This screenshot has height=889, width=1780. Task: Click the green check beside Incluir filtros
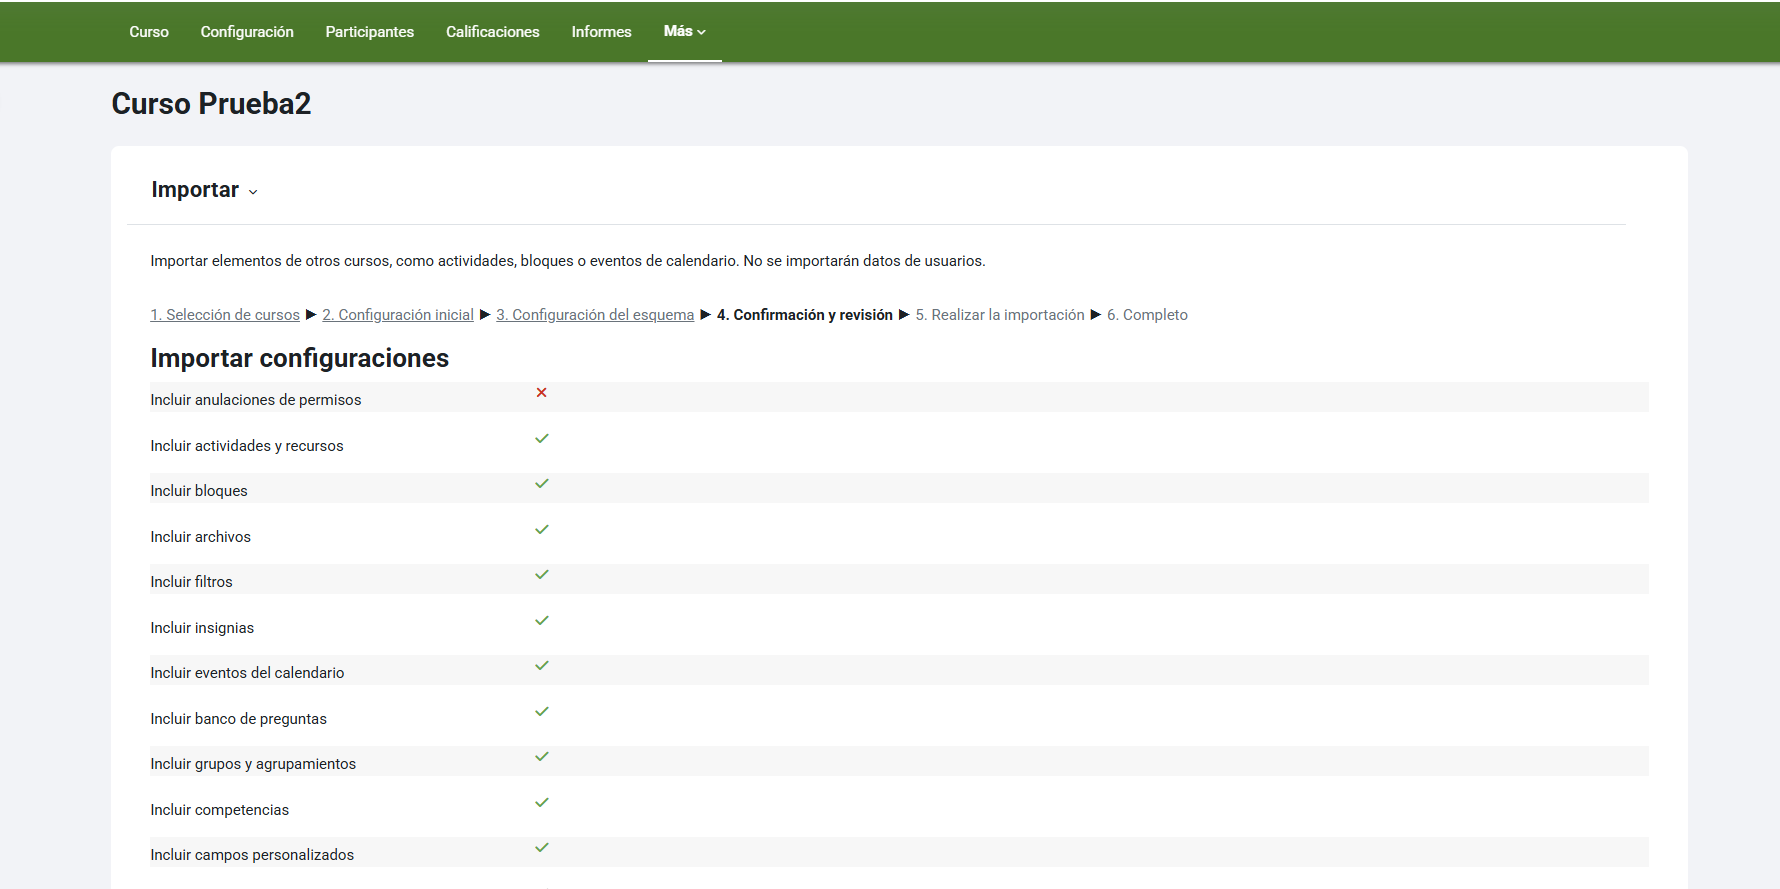[x=541, y=575]
